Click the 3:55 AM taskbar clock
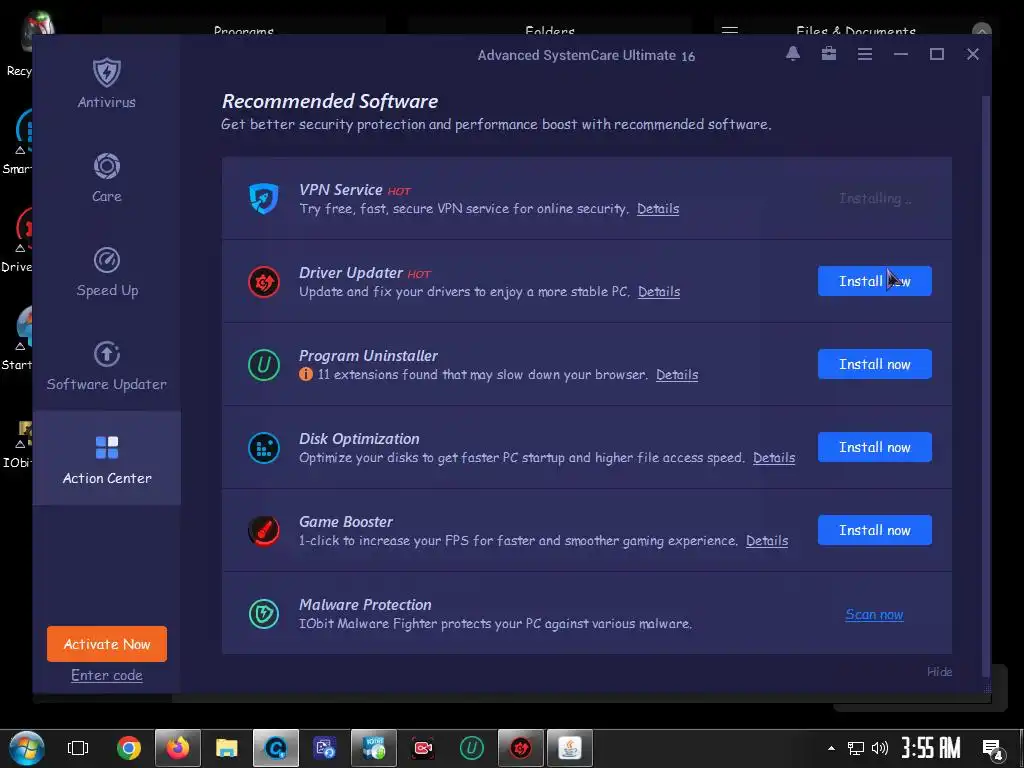Image resolution: width=1024 pixels, height=768 pixels. click(931, 747)
